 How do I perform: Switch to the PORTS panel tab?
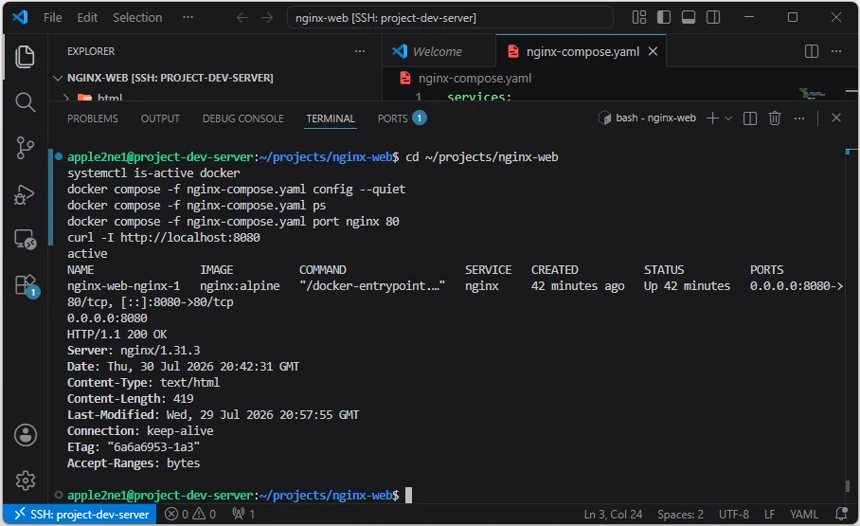click(x=402, y=118)
